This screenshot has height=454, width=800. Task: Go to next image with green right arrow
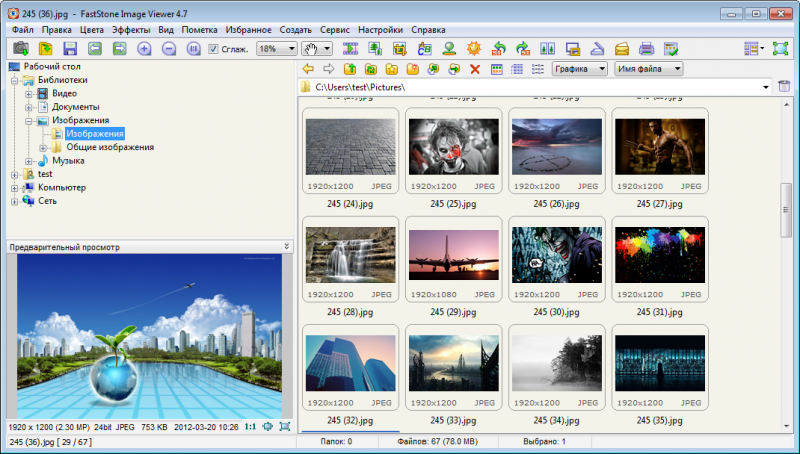click(x=119, y=48)
